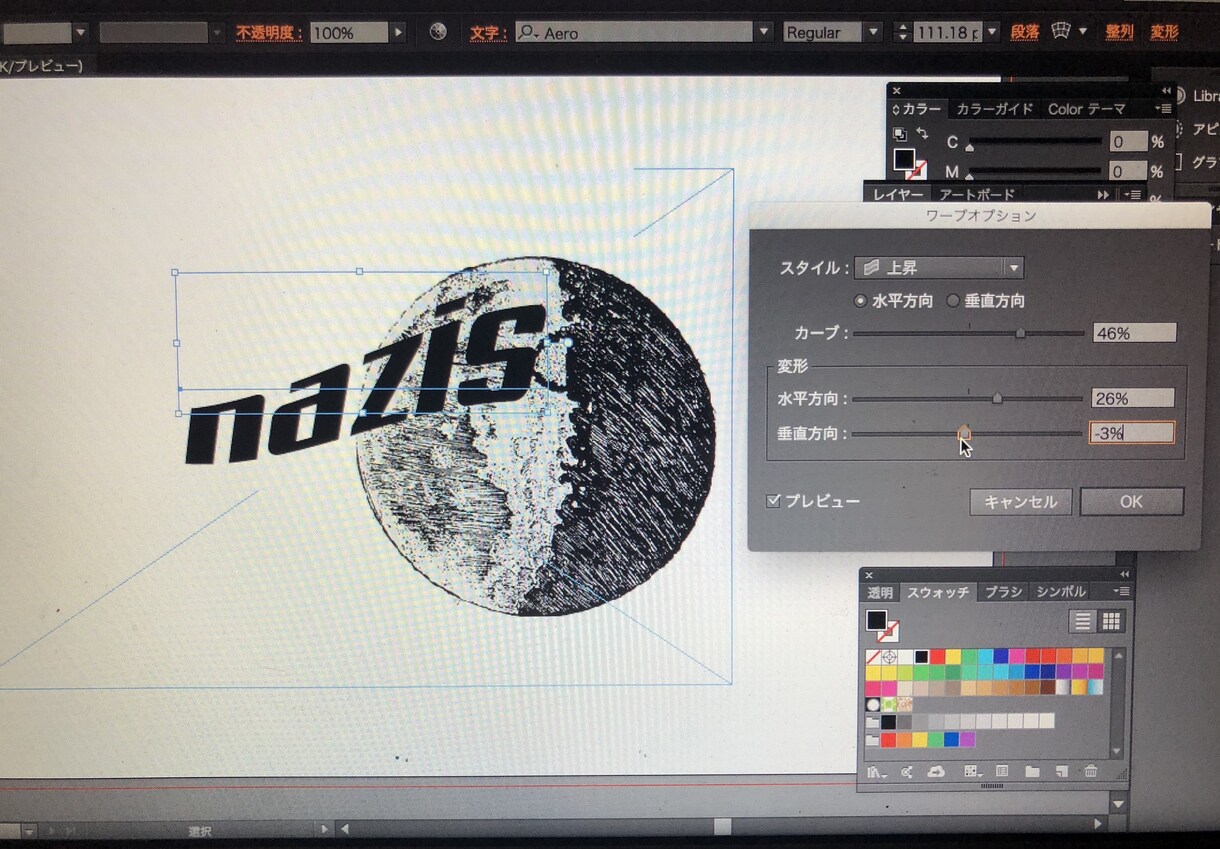Image resolution: width=1220 pixels, height=849 pixels.
Task: Create a New Color Group folder icon
Action: point(1032,772)
